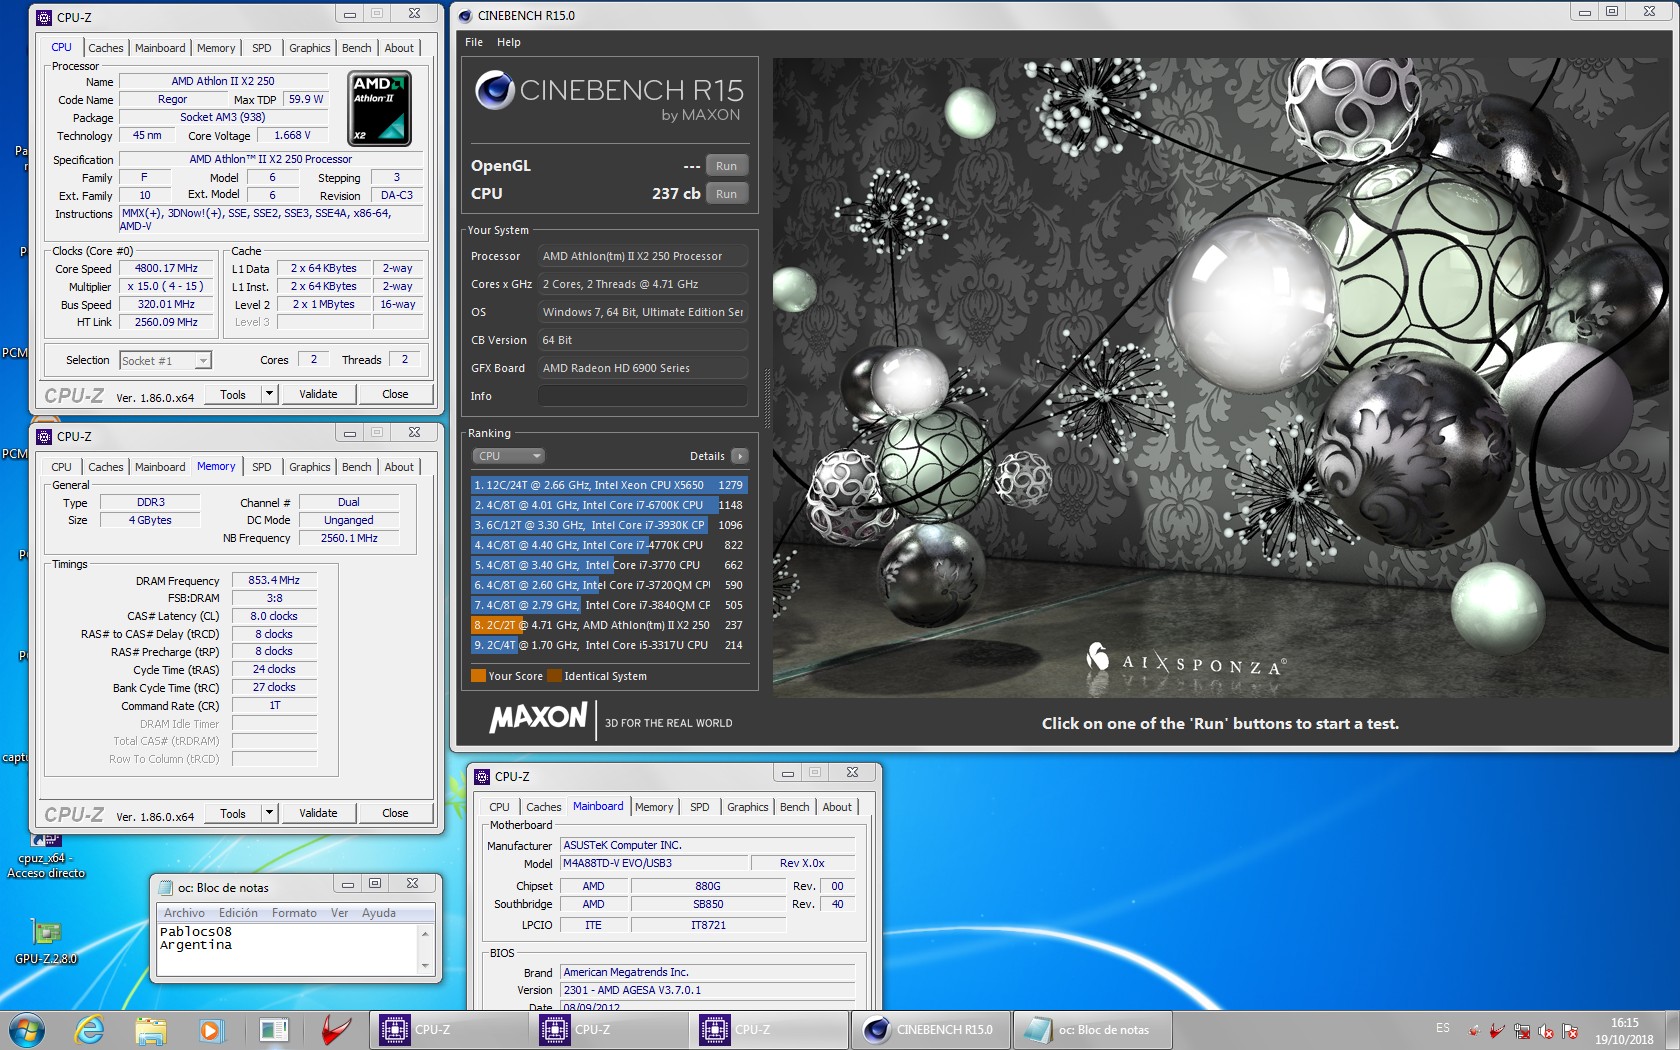This screenshot has width=1680, height=1050.
Task: Click Close in the Memory CPU-Z window
Action: click(x=395, y=813)
